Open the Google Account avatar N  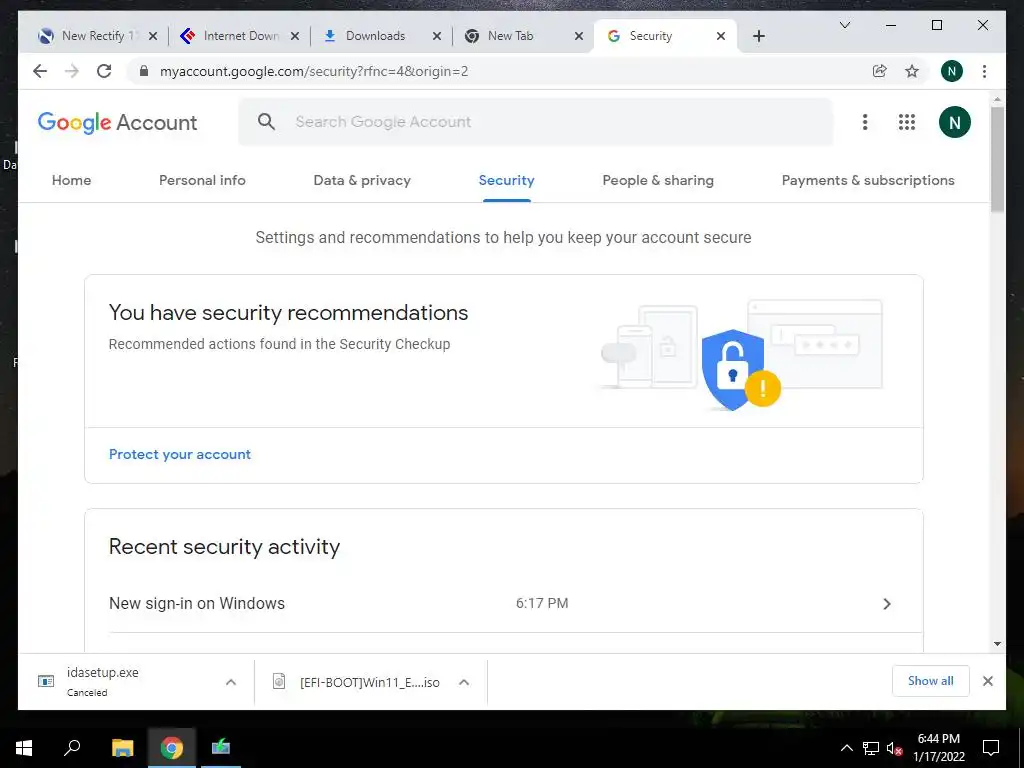[954, 122]
